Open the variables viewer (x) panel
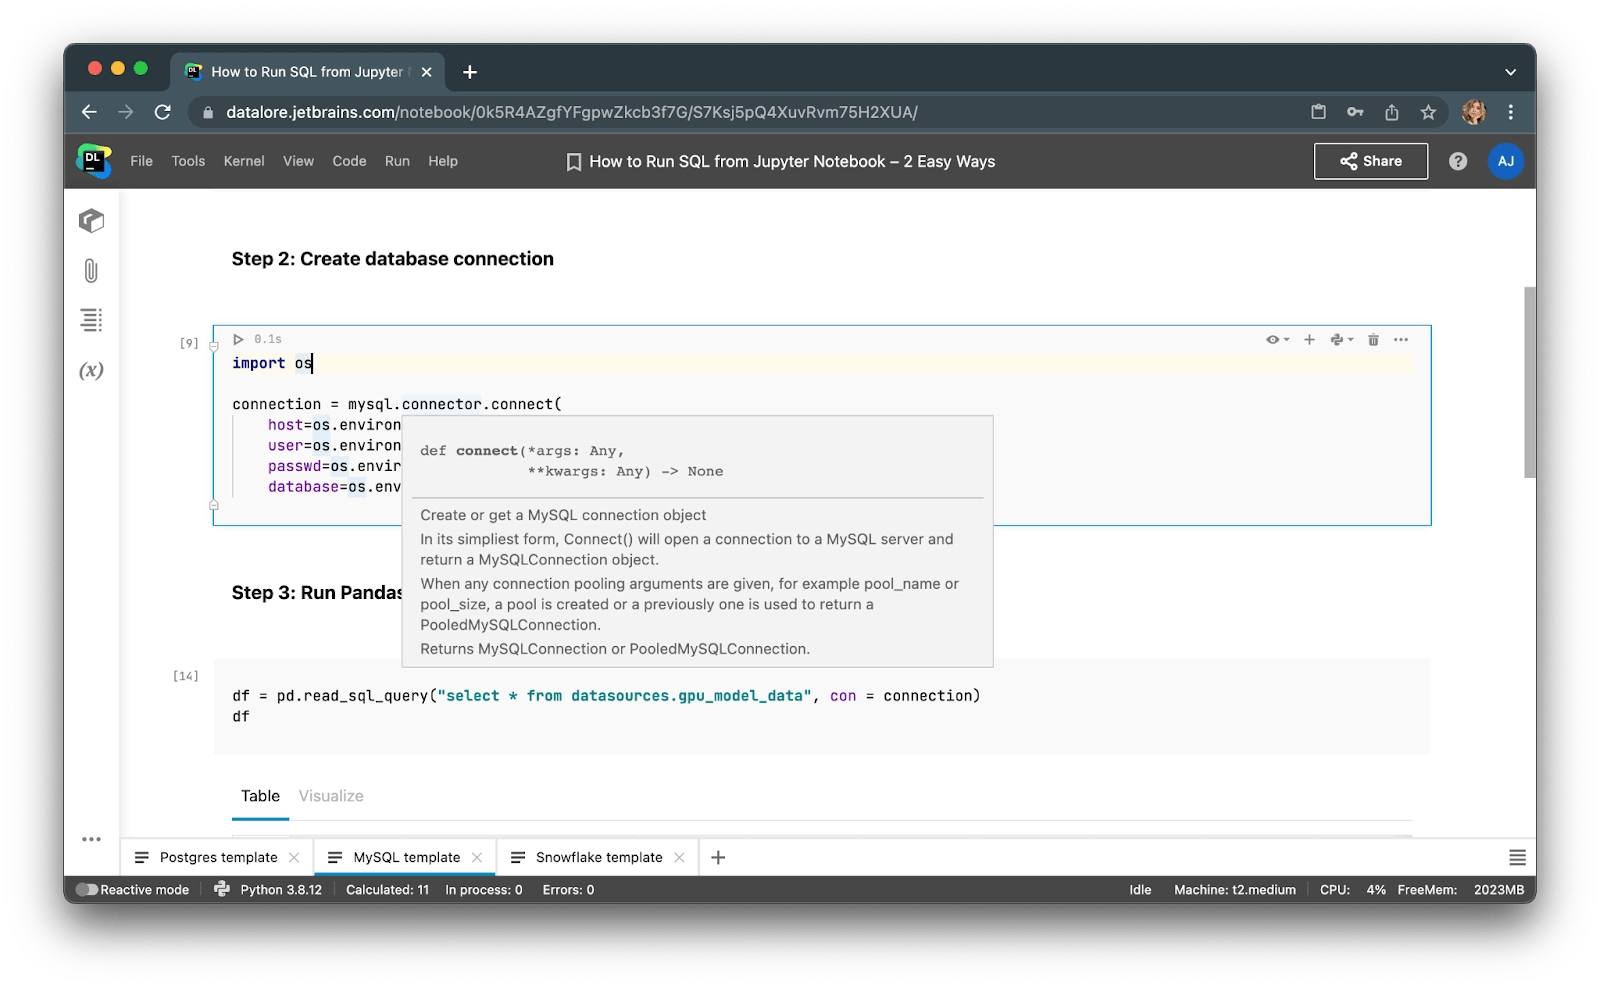This screenshot has height=988, width=1600. (x=91, y=369)
